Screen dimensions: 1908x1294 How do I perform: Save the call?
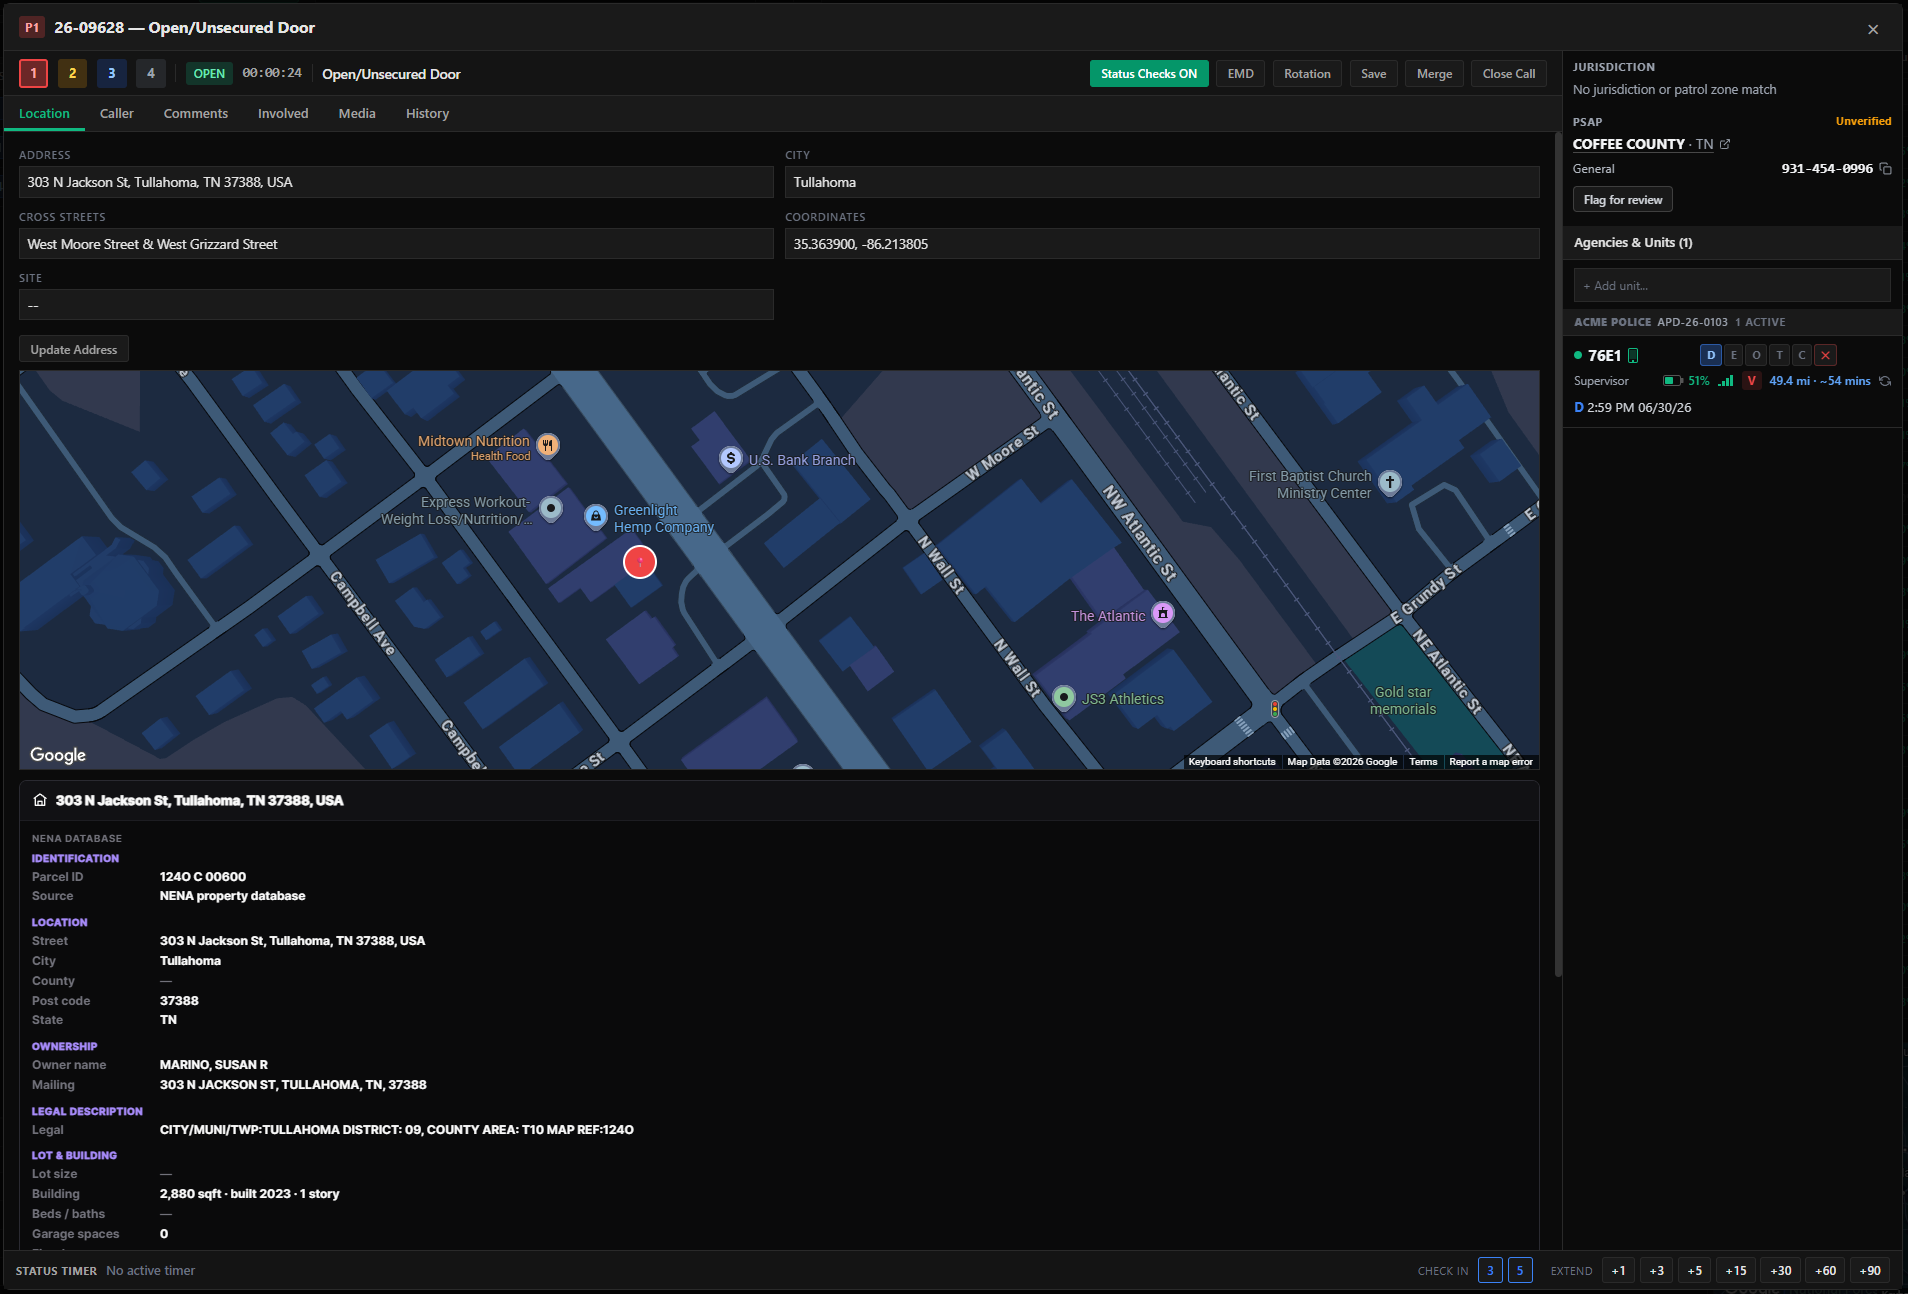[x=1373, y=74]
